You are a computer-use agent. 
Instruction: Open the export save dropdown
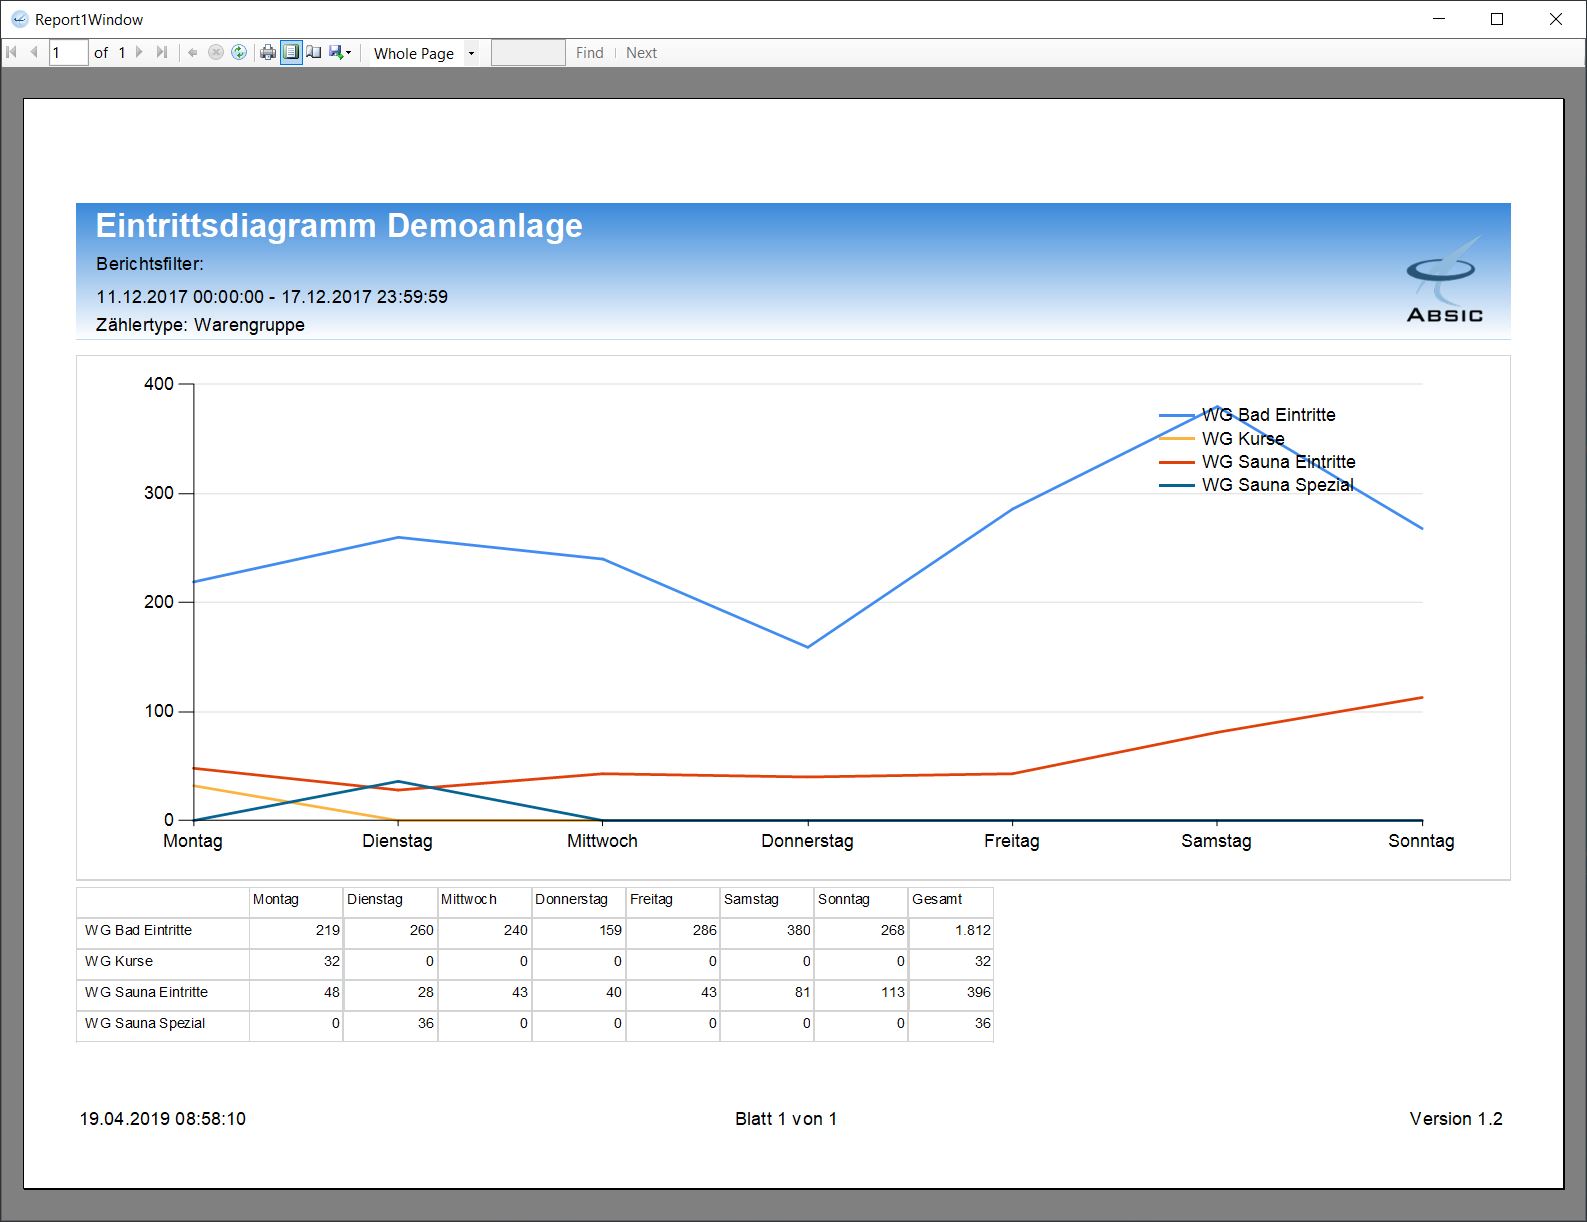tap(340, 53)
